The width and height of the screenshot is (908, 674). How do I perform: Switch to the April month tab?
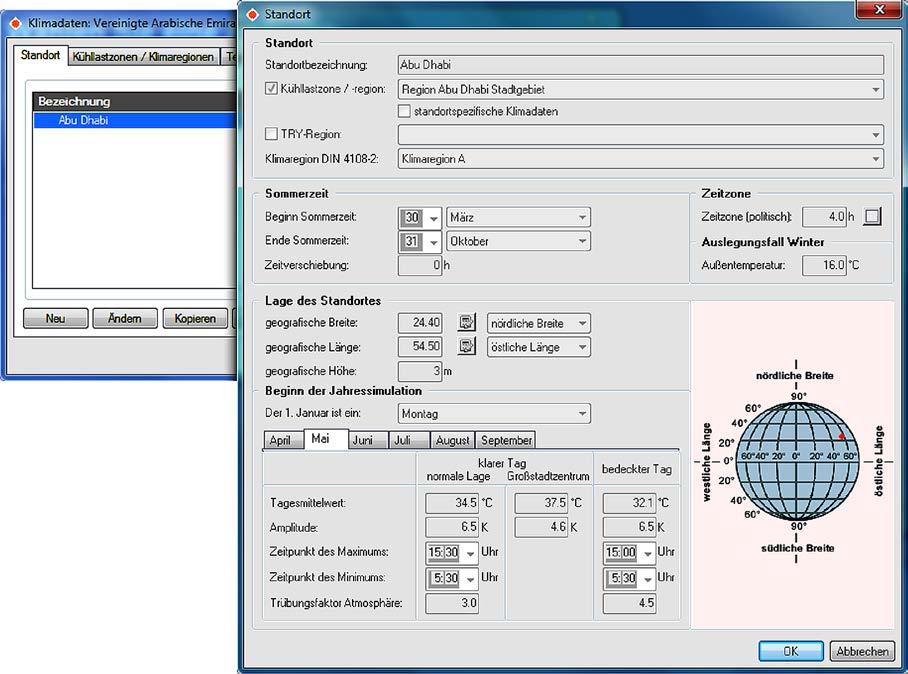coord(281,440)
